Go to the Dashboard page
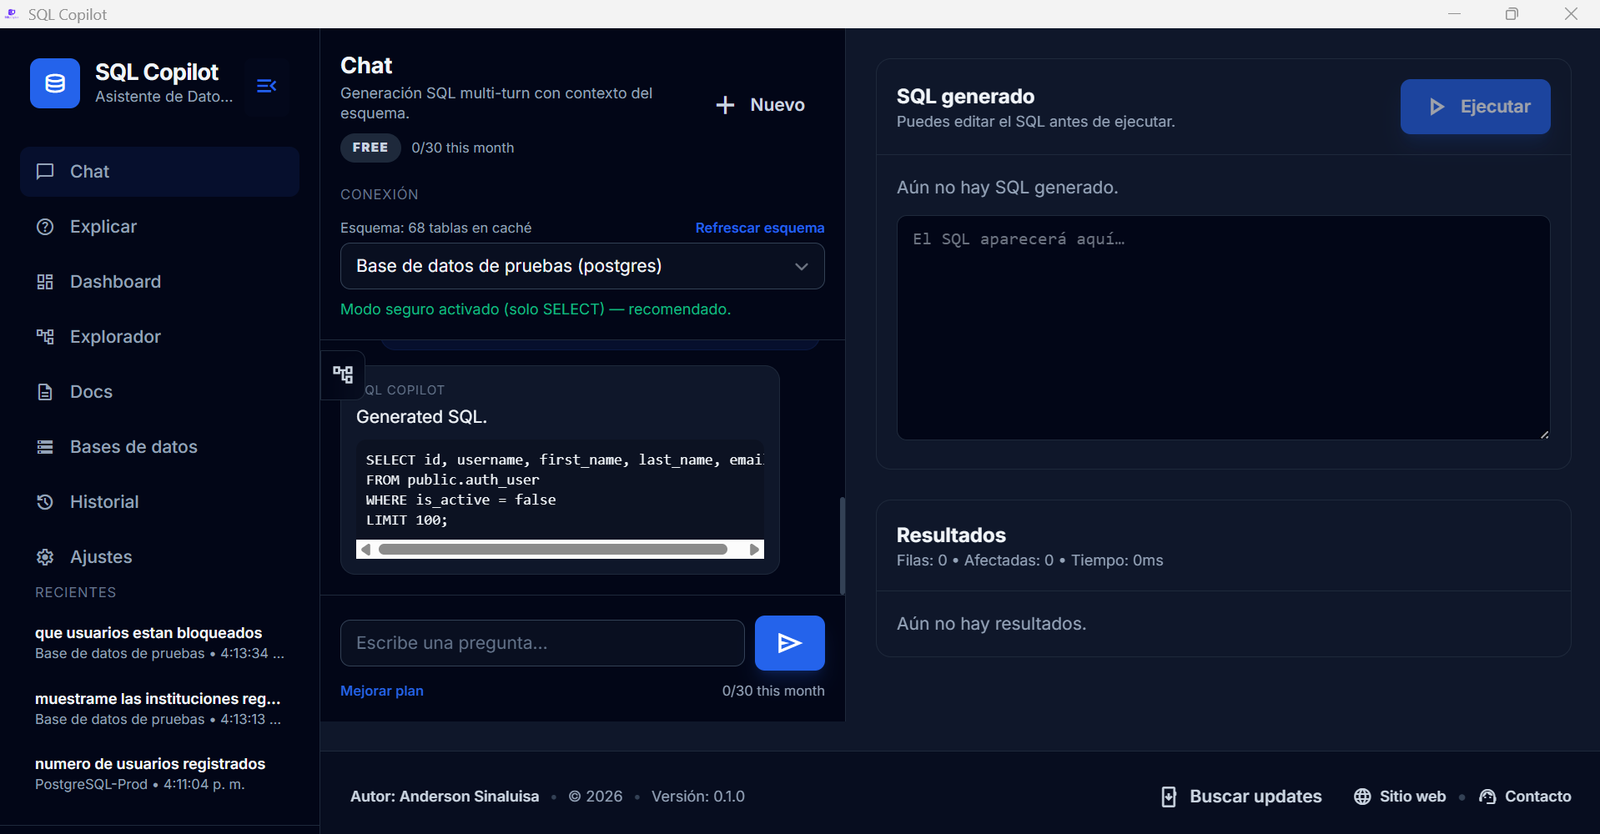The width and height of the screenshot is (1600, 834). 160,282
